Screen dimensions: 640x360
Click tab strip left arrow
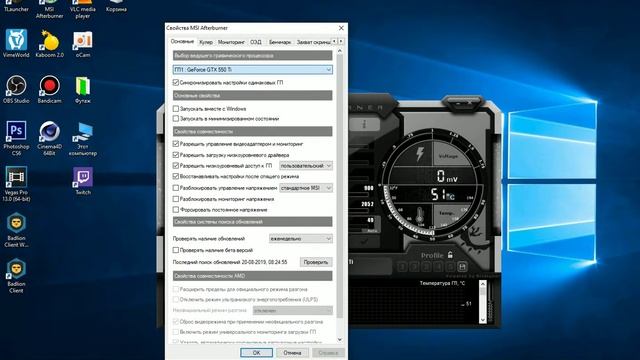334,41
